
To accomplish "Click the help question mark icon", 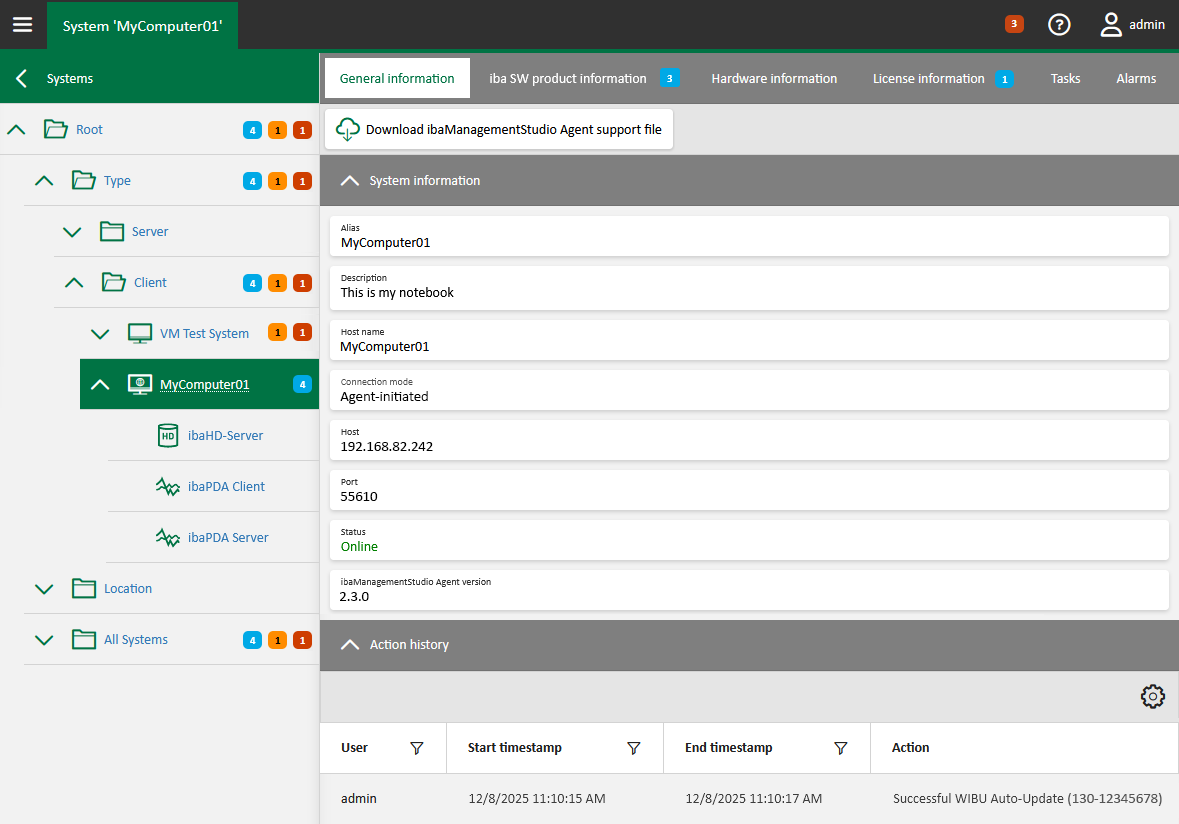I will point(1059,25).
